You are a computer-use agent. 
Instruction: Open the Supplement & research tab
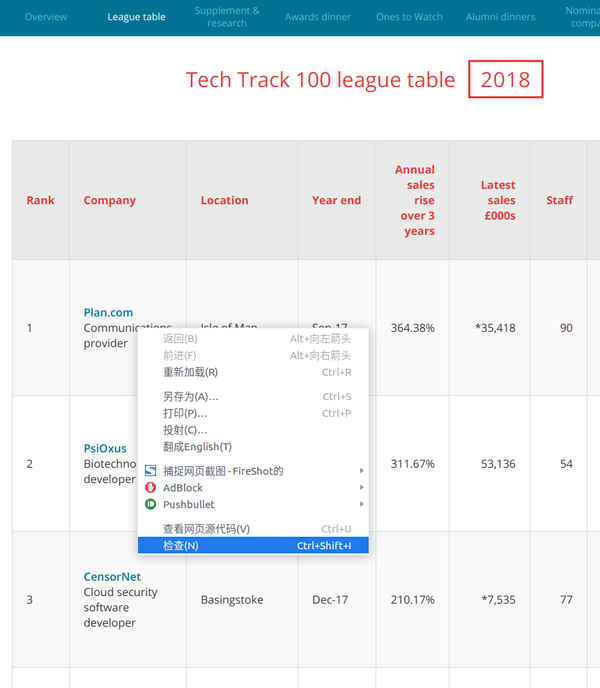coord(227,17)
